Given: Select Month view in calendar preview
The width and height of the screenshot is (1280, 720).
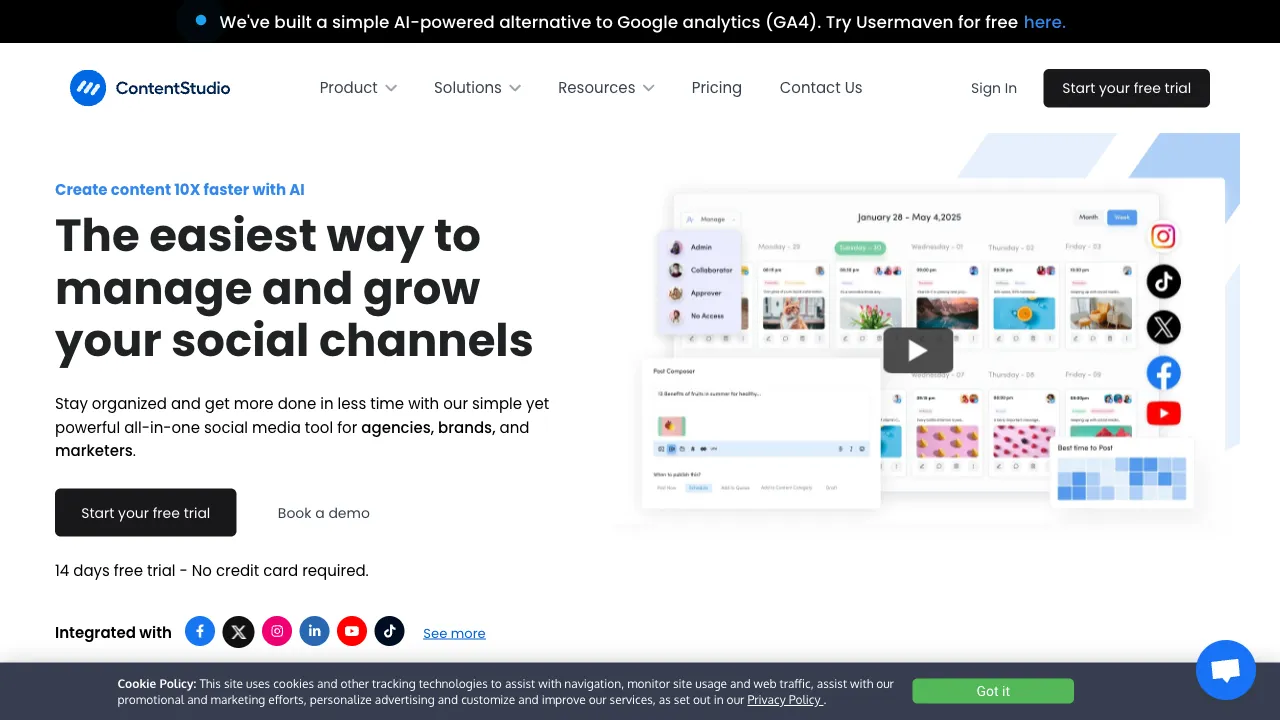Looking at the screenshot, I should pos(1089,217).
